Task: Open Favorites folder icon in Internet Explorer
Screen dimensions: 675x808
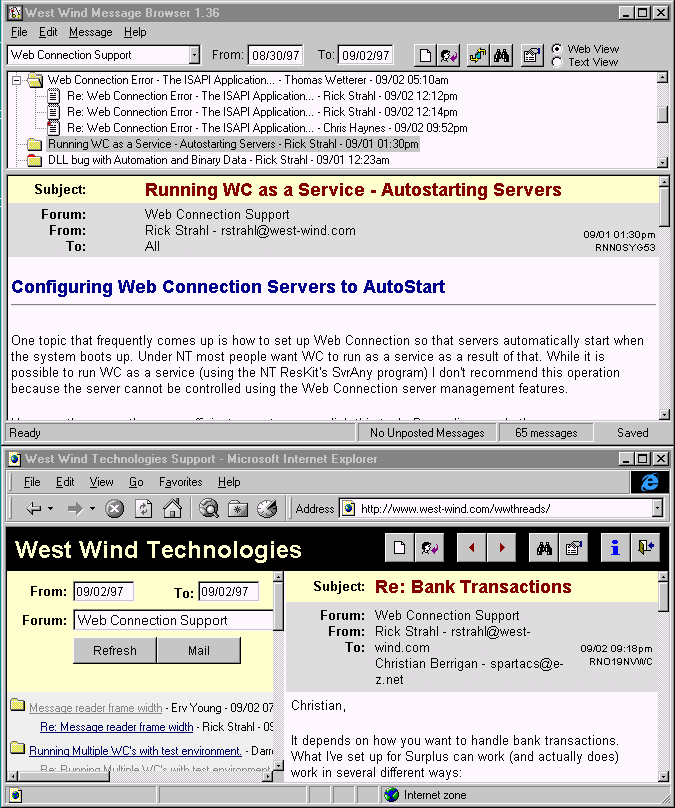Action: [238, 509]
